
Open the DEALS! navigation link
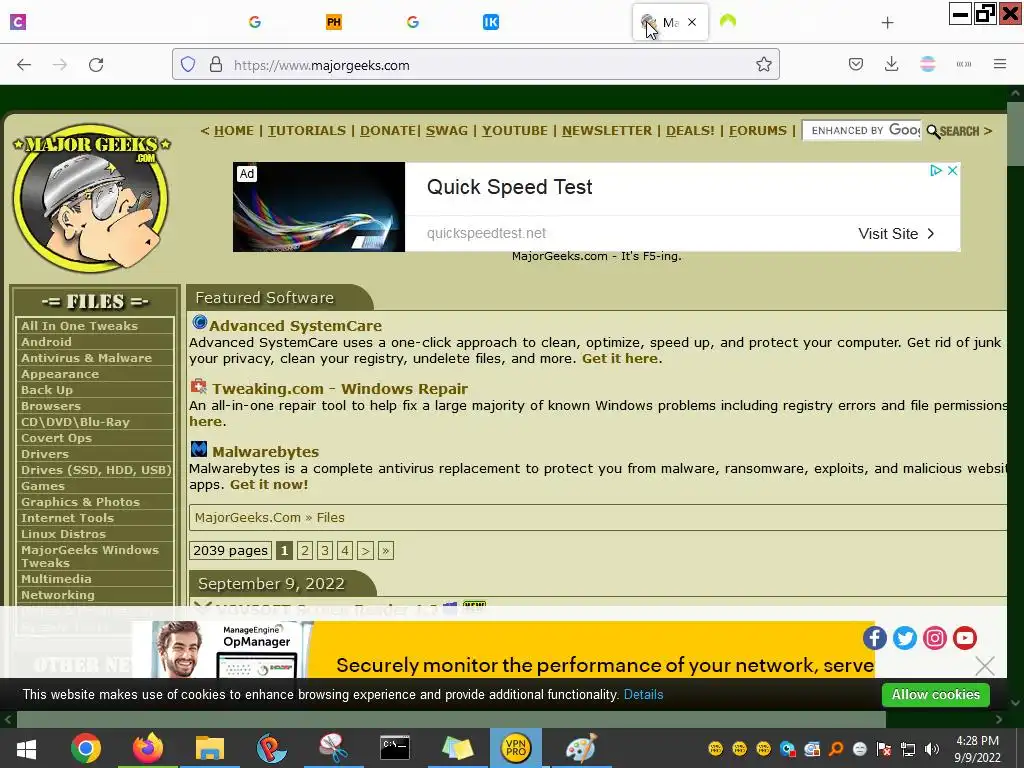(x=690, y=131)
